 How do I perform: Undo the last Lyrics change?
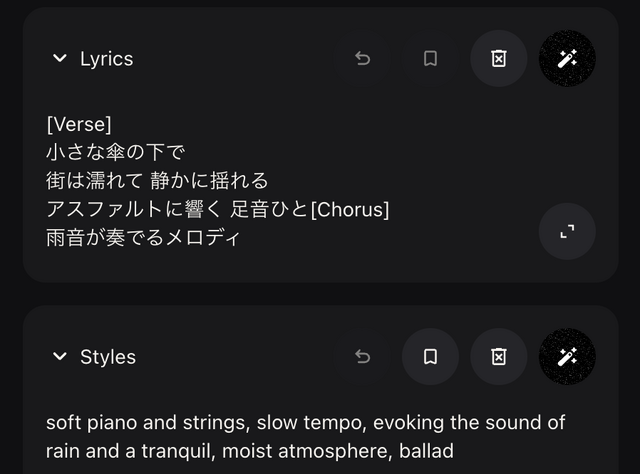pyautogui.click(x=363, y=59)
